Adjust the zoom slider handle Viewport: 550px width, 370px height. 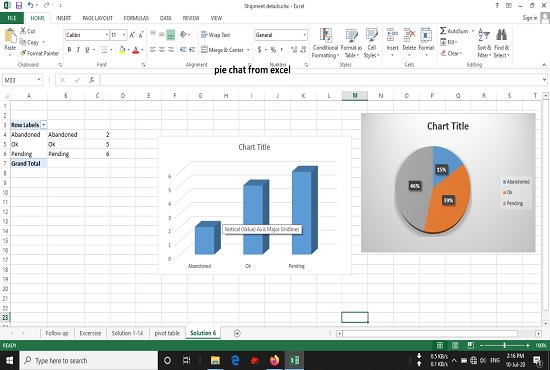click(x=505, y=346)
